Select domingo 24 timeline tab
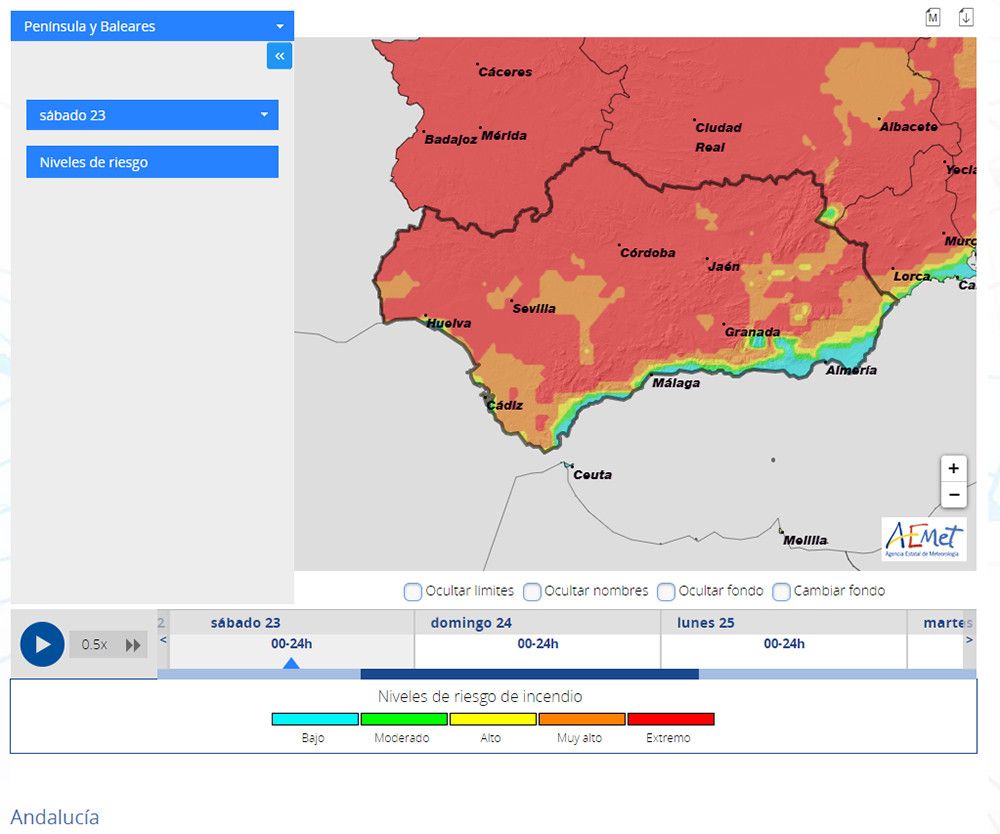Image resolution: width=1000 pixels, height=834 pixels. [x=471, y=623]
